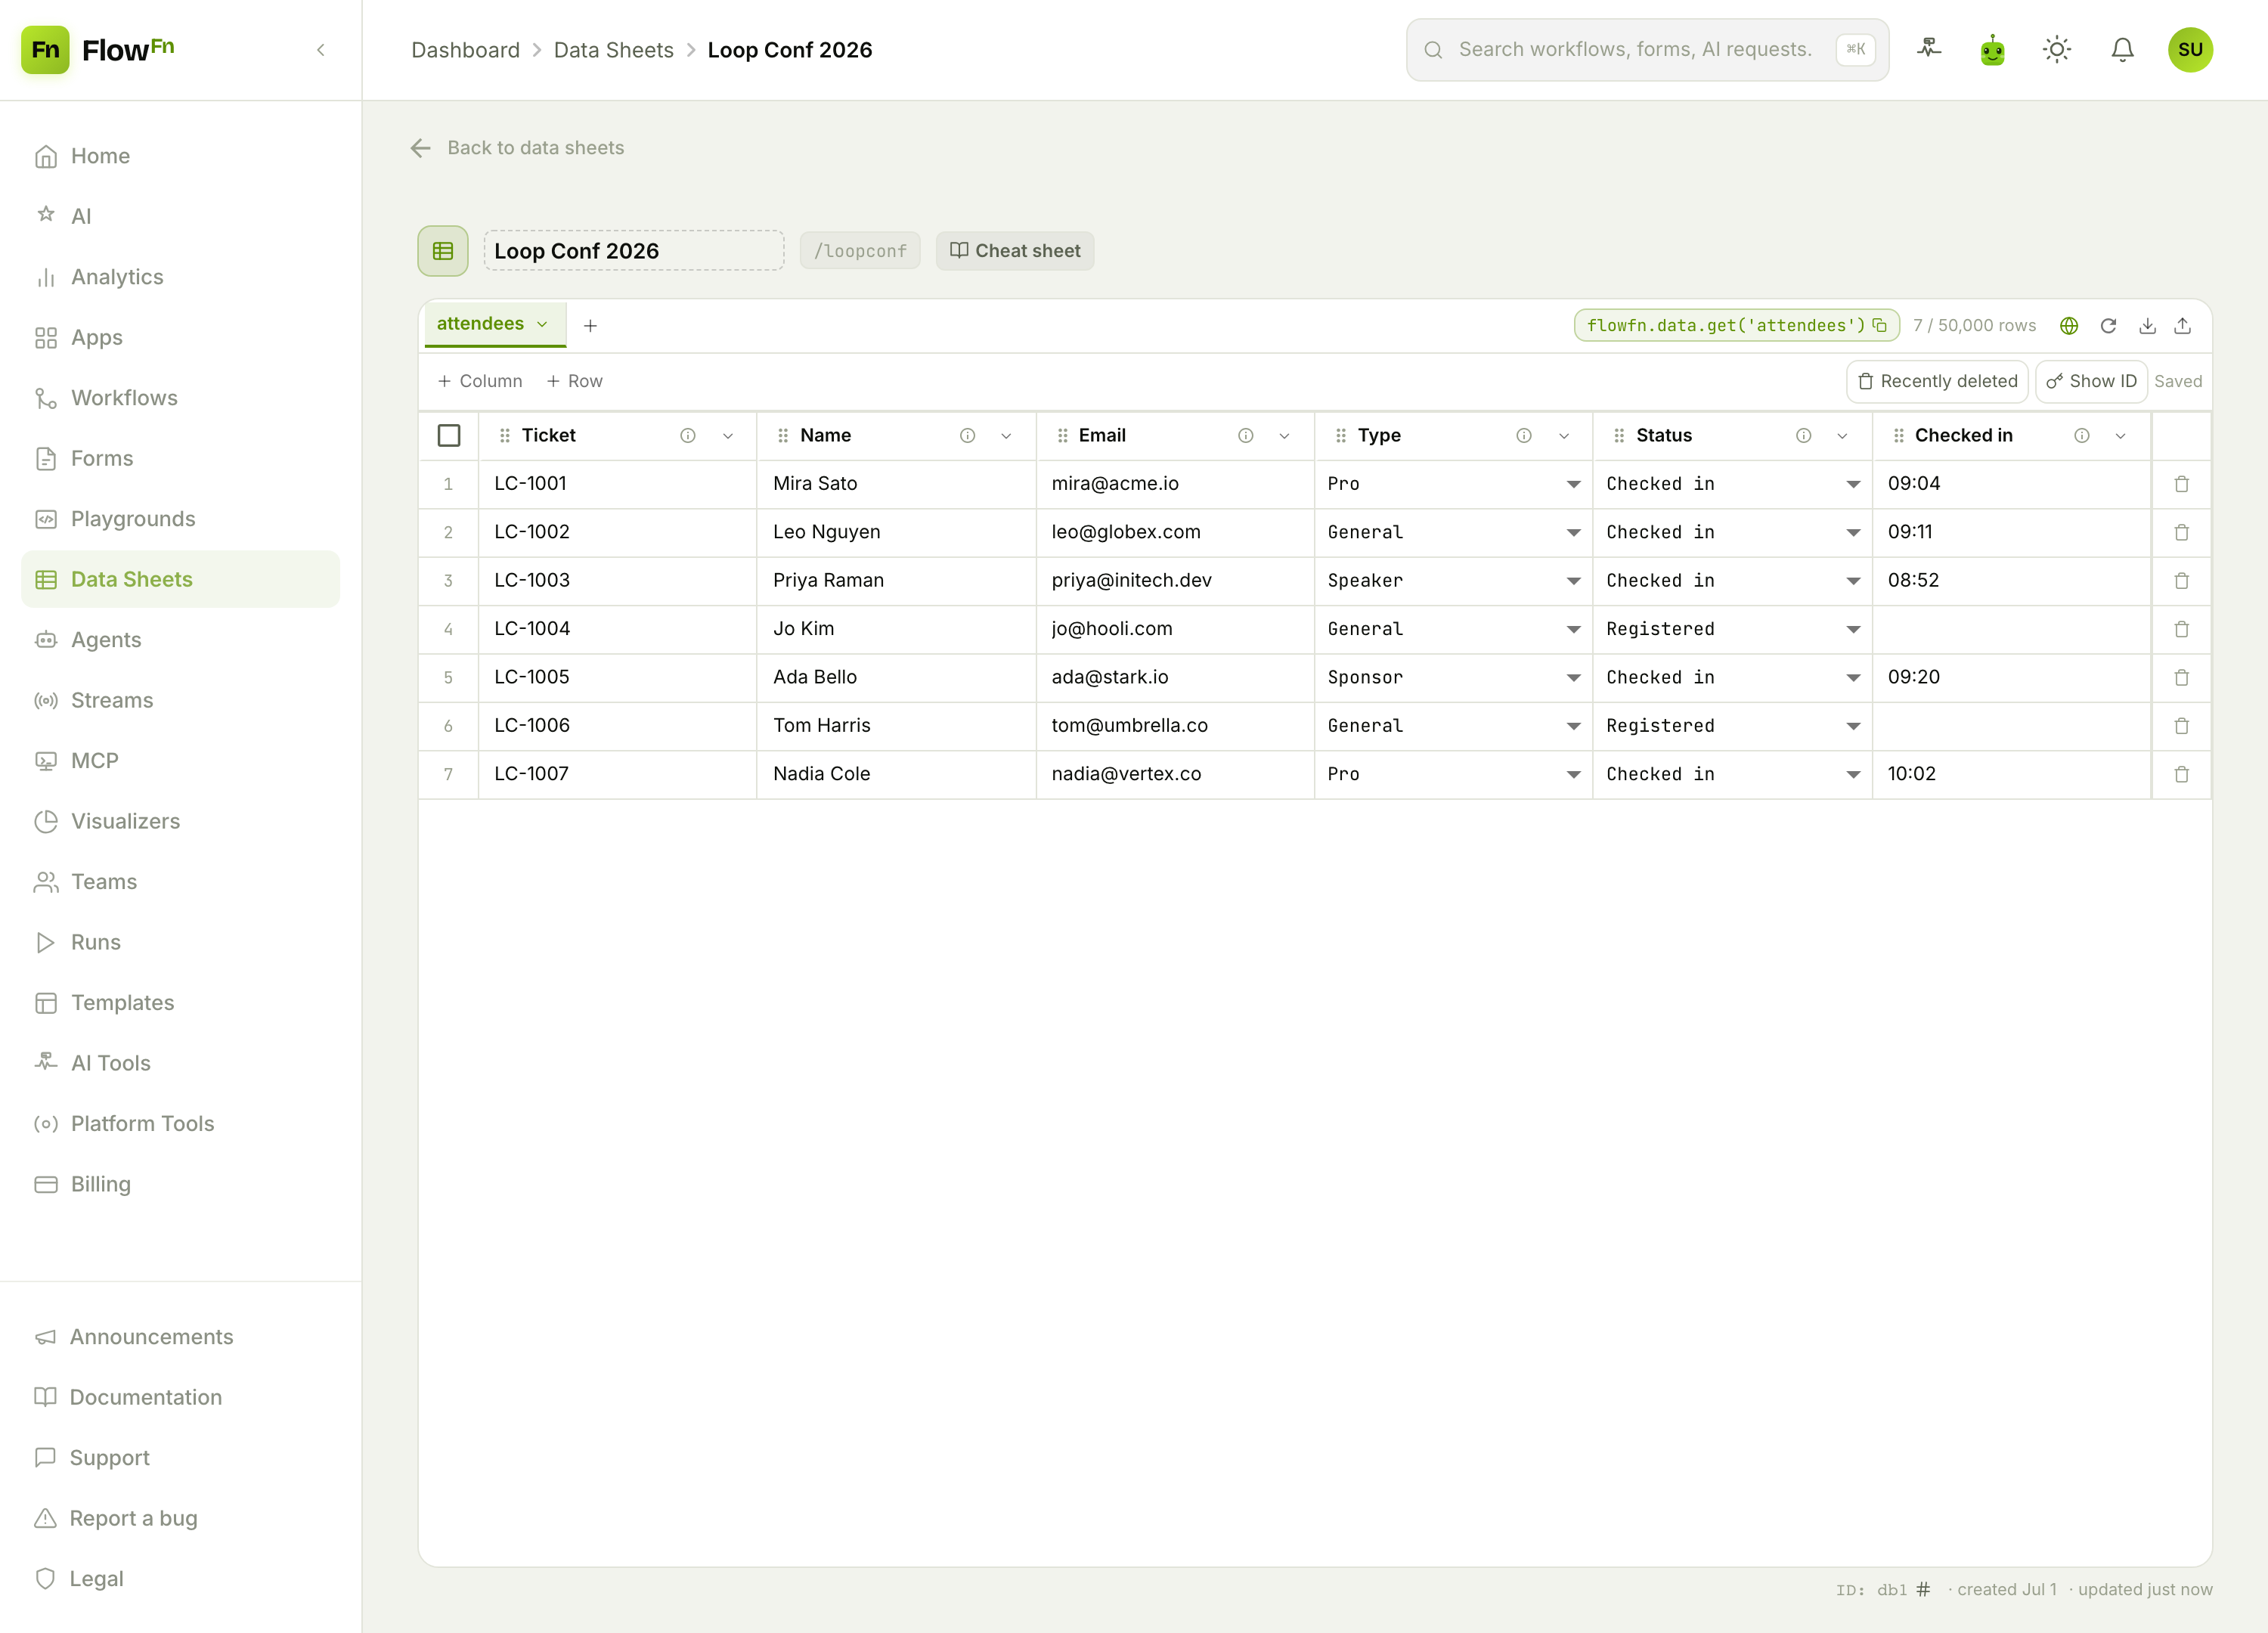Screen dimensions: 2268x1633
Task: Open the AI tools icon in header
Action: (1929, 49)
